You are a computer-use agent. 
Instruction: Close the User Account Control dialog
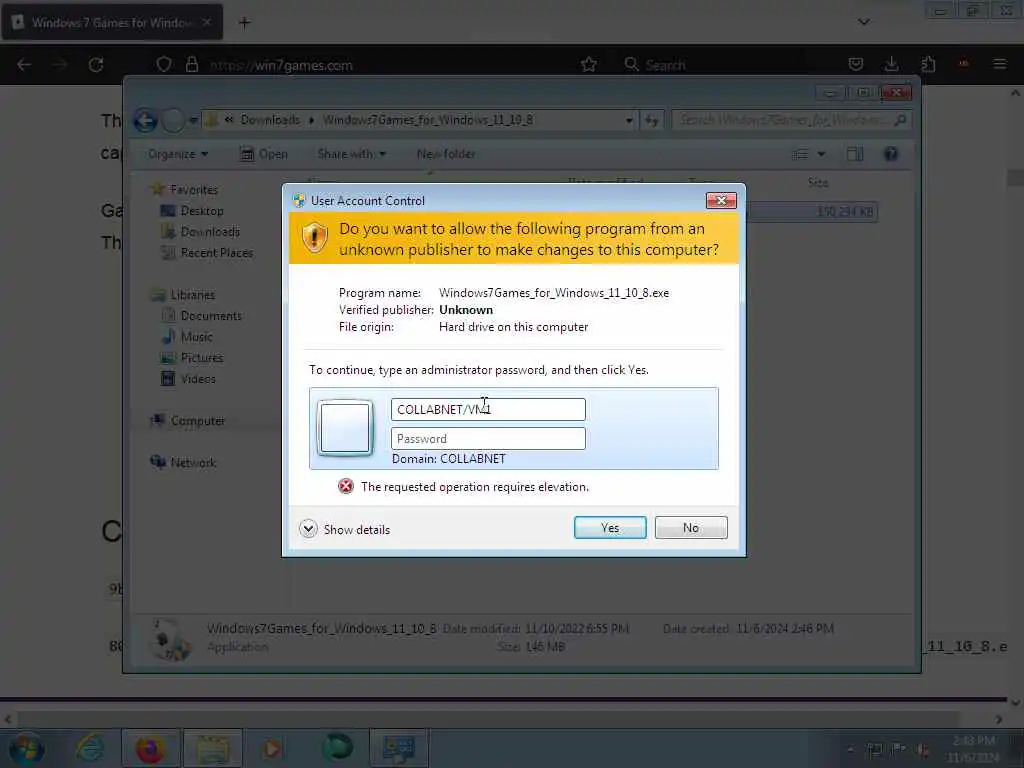point(721,200)
